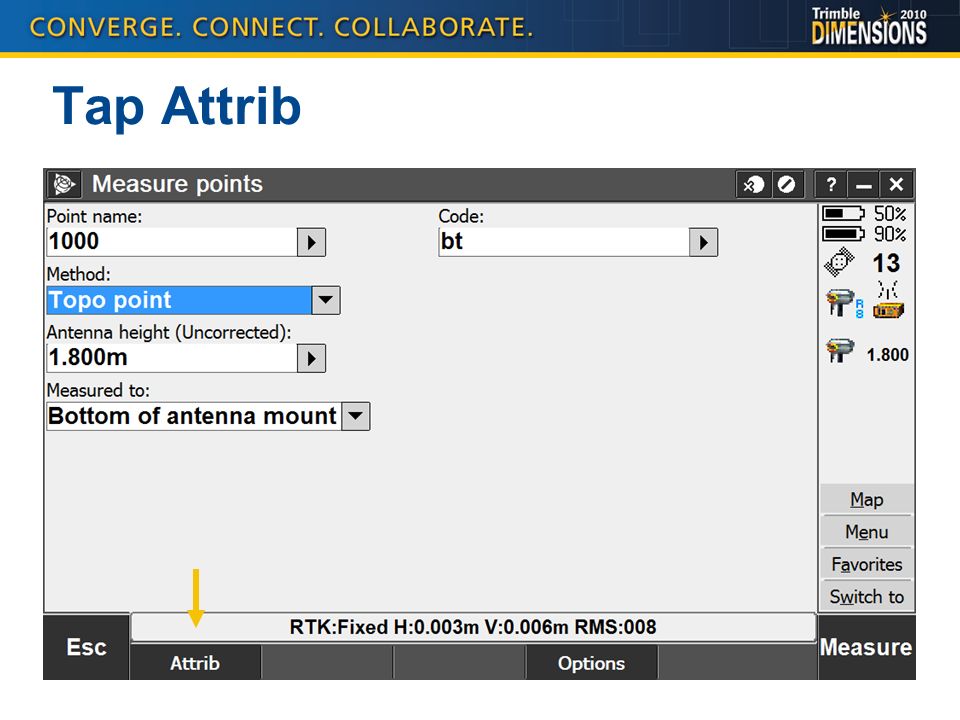Open help with the question mark icon

pos(831,184)
